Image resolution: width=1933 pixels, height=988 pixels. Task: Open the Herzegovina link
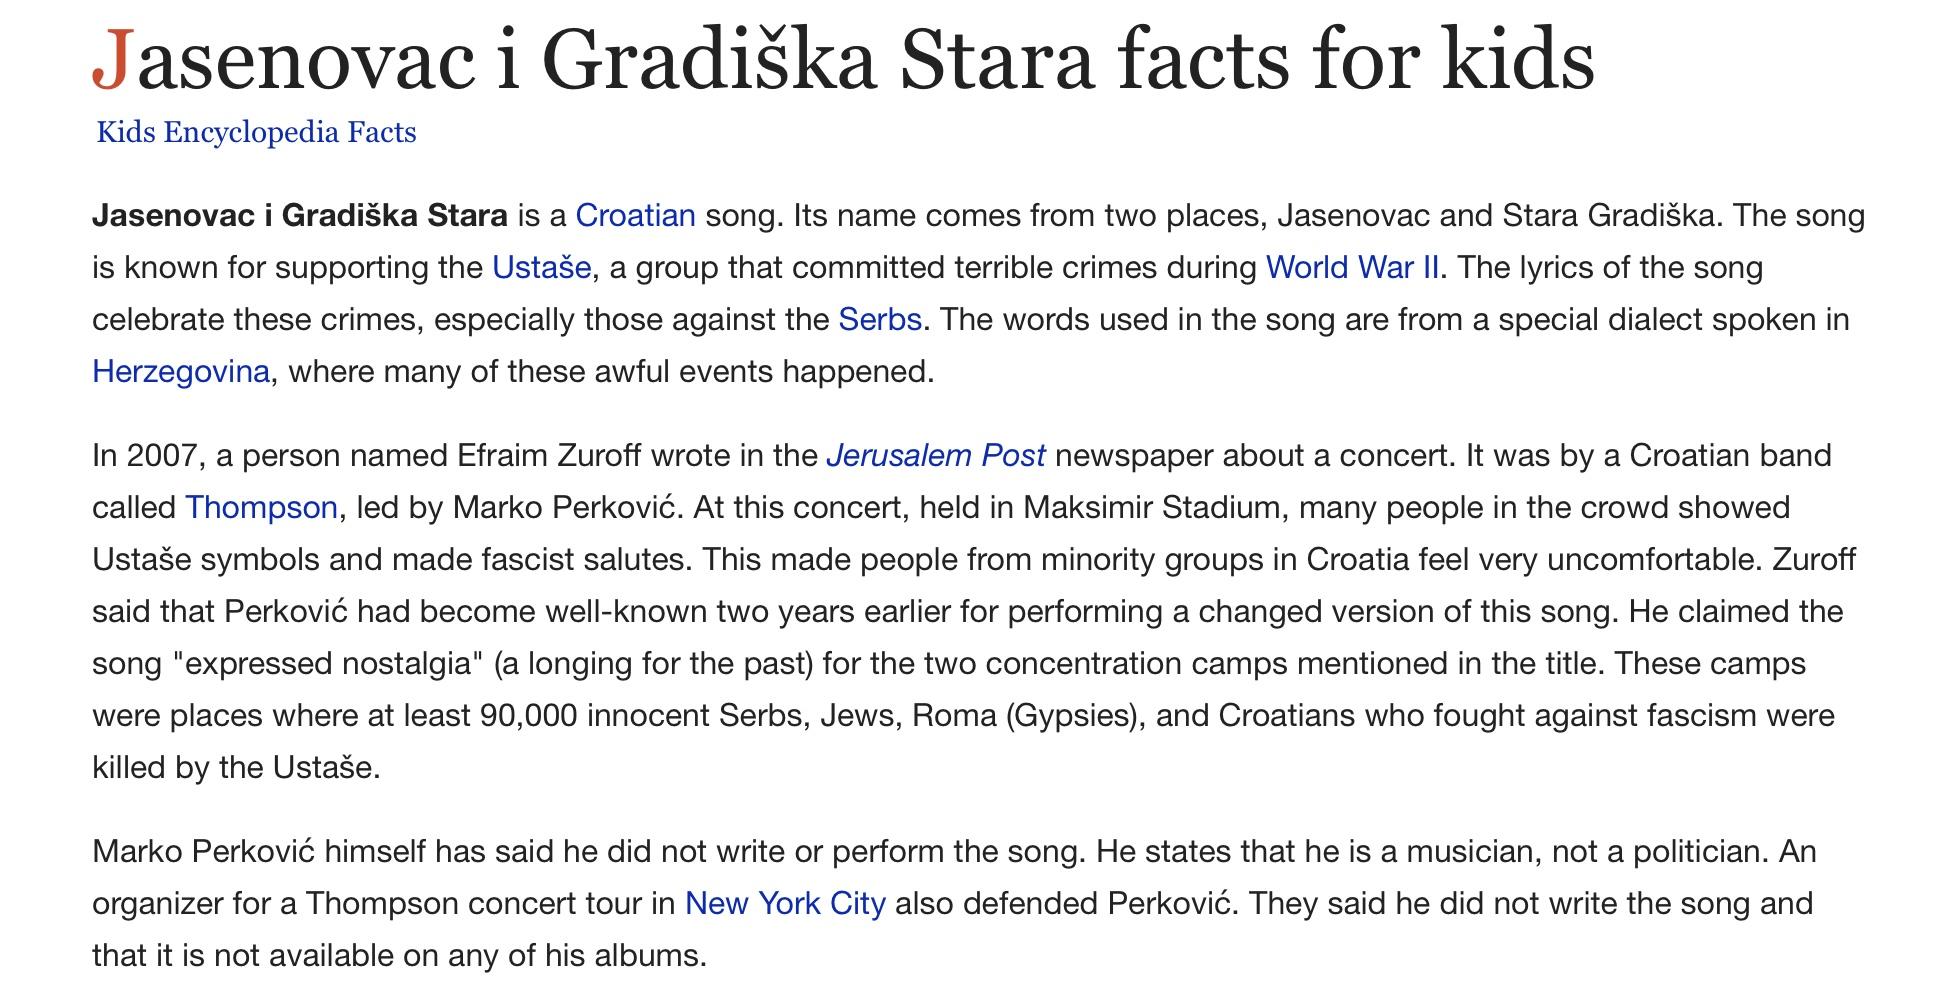click(181, 372)
